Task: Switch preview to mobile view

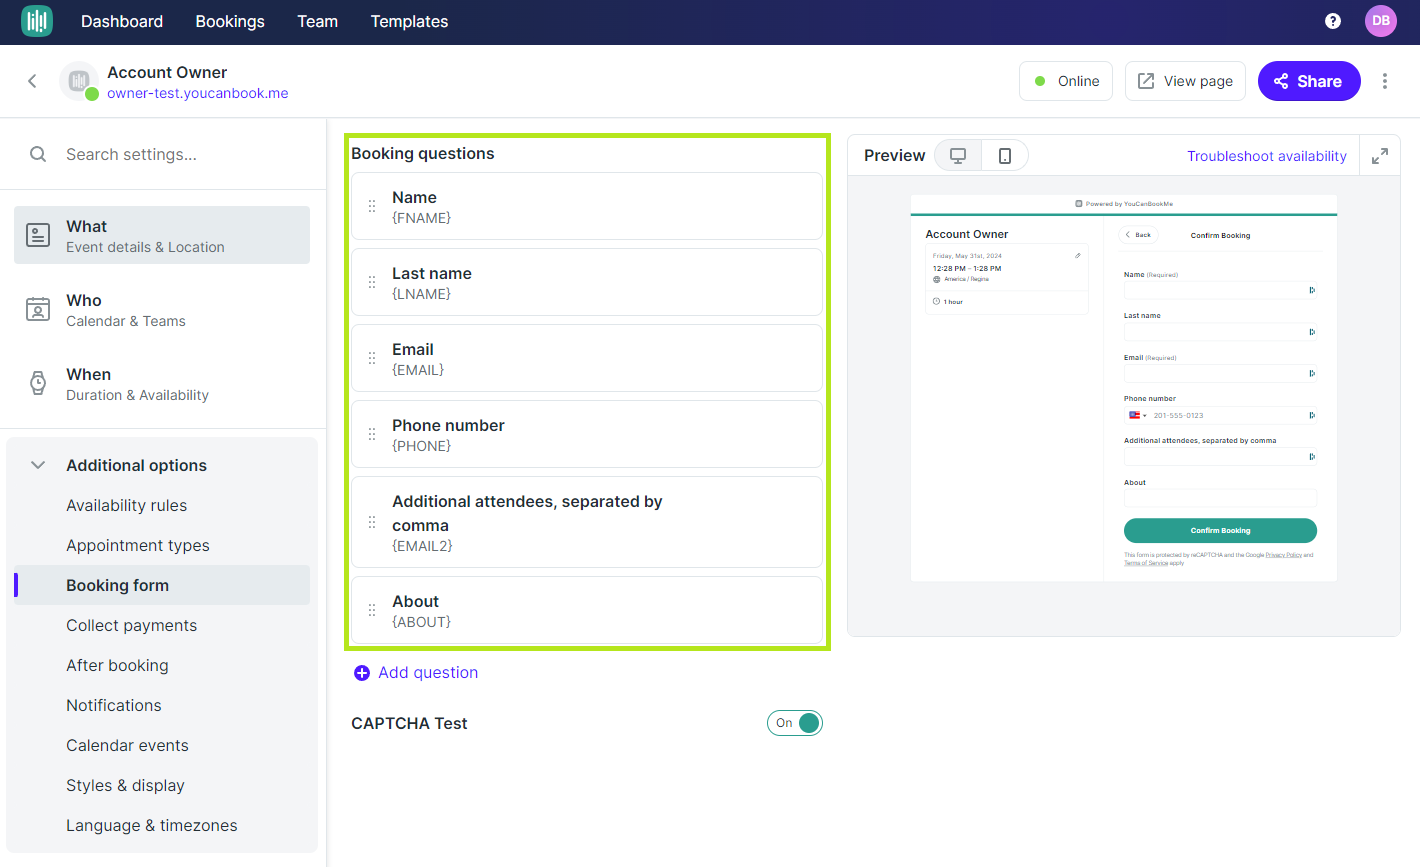Action: pyautogui.click(x=1004, y=156)
